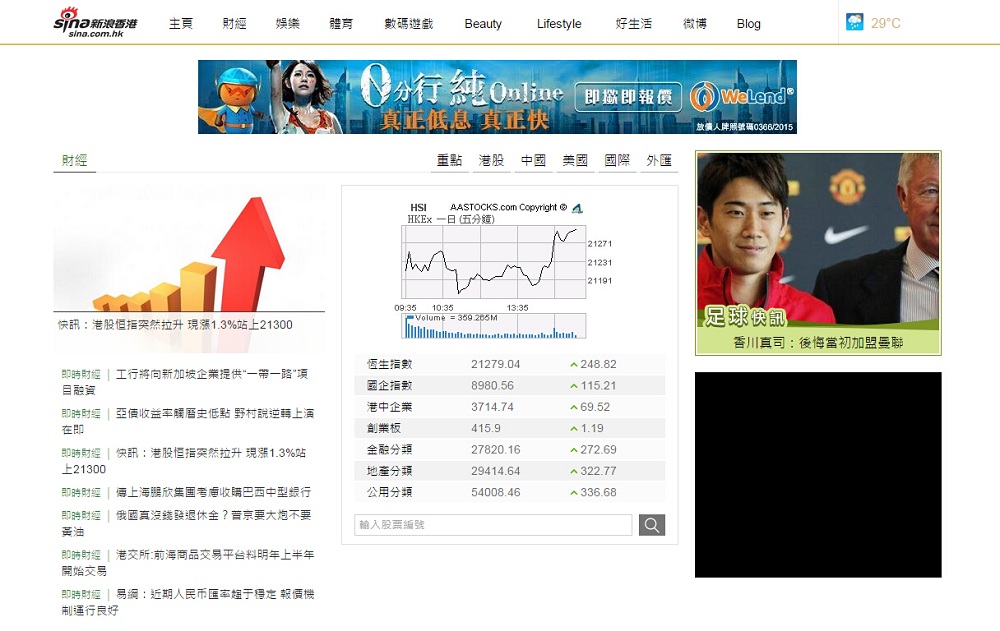Click the 即時財經 tag before 工行 headline
1000x631 pixels.
81,374
